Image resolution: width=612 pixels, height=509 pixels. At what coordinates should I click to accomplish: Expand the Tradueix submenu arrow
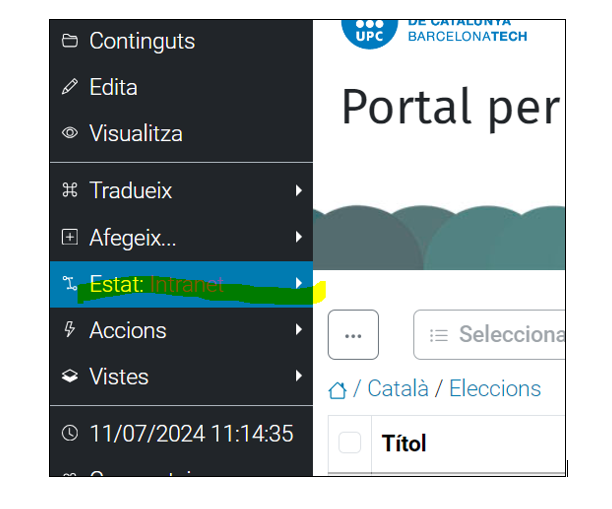tap(299, 190)
